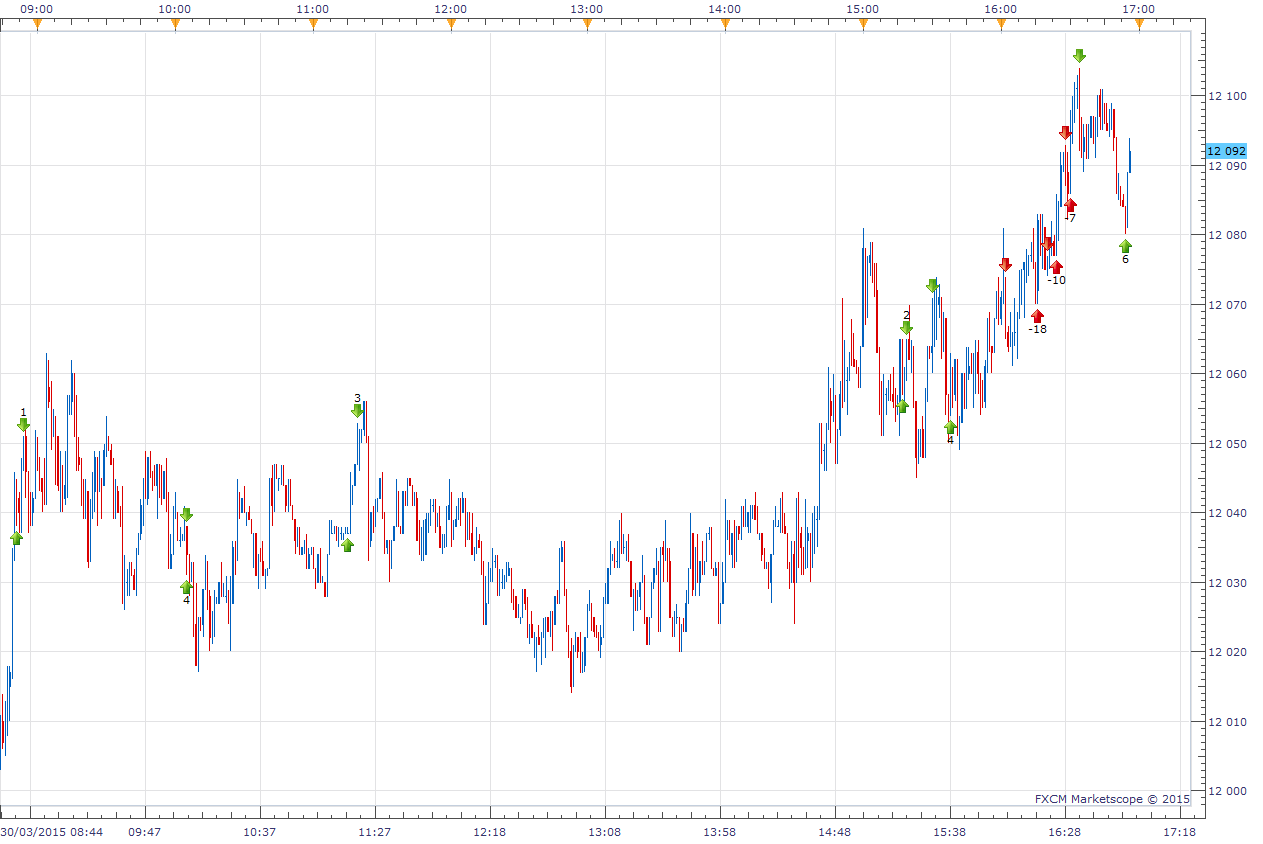Click the 12:18 time axis label
Screen dimensions: 1263x844
tap(490, 832)
